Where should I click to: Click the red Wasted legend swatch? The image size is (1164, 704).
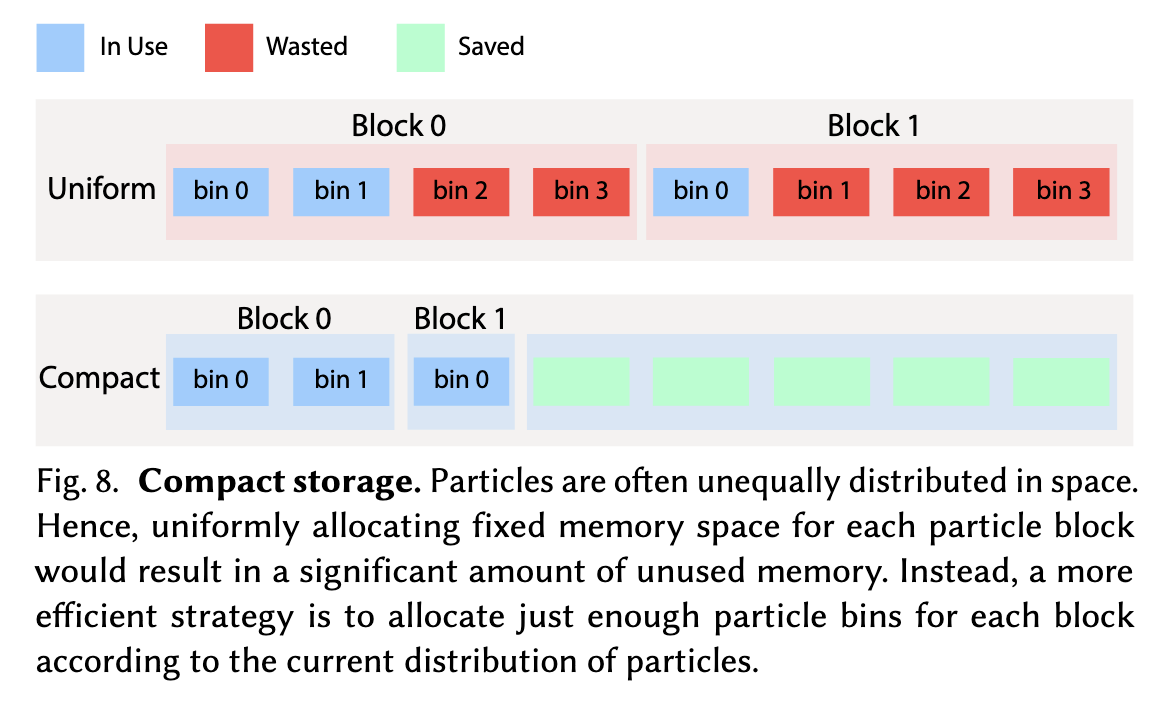click(x=229, y=48)
